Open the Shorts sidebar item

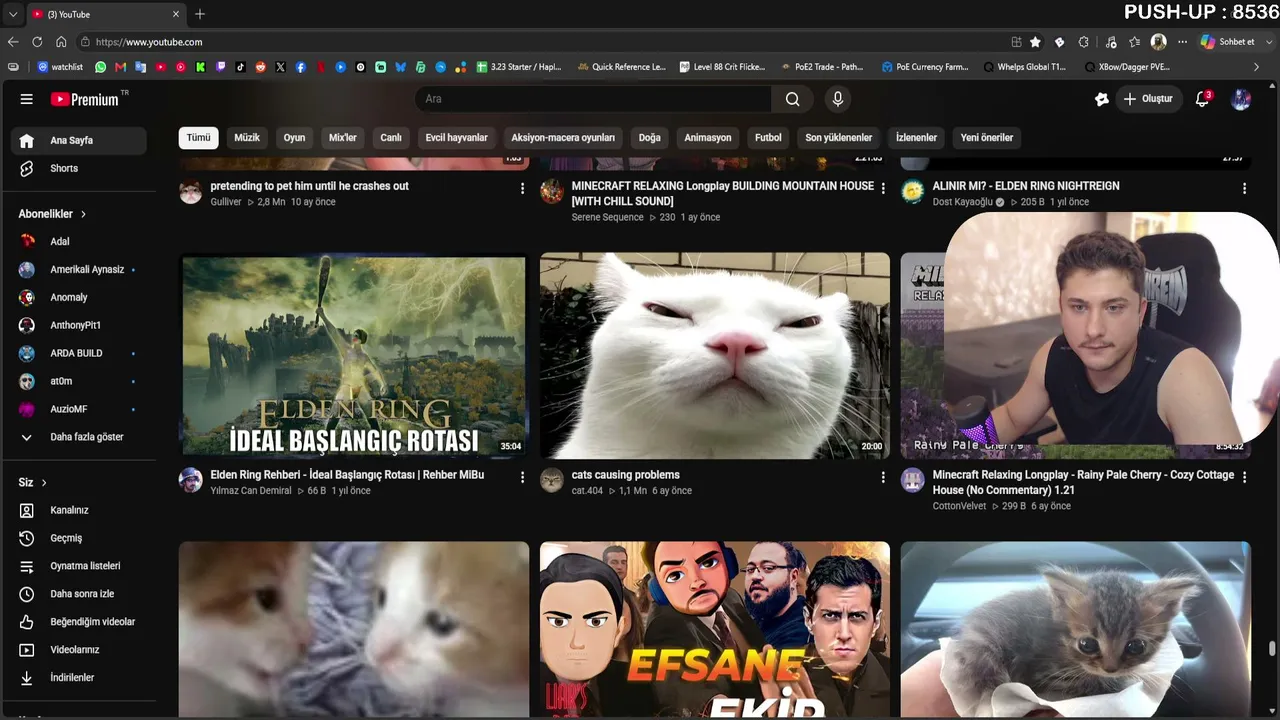point(79,168)
